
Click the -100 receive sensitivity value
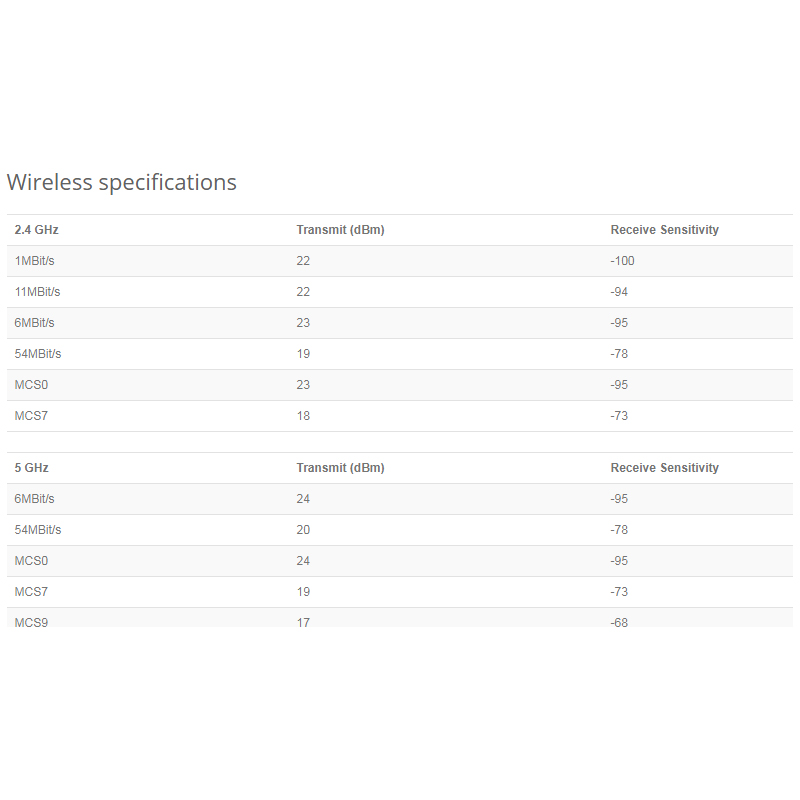coord(623,261)
